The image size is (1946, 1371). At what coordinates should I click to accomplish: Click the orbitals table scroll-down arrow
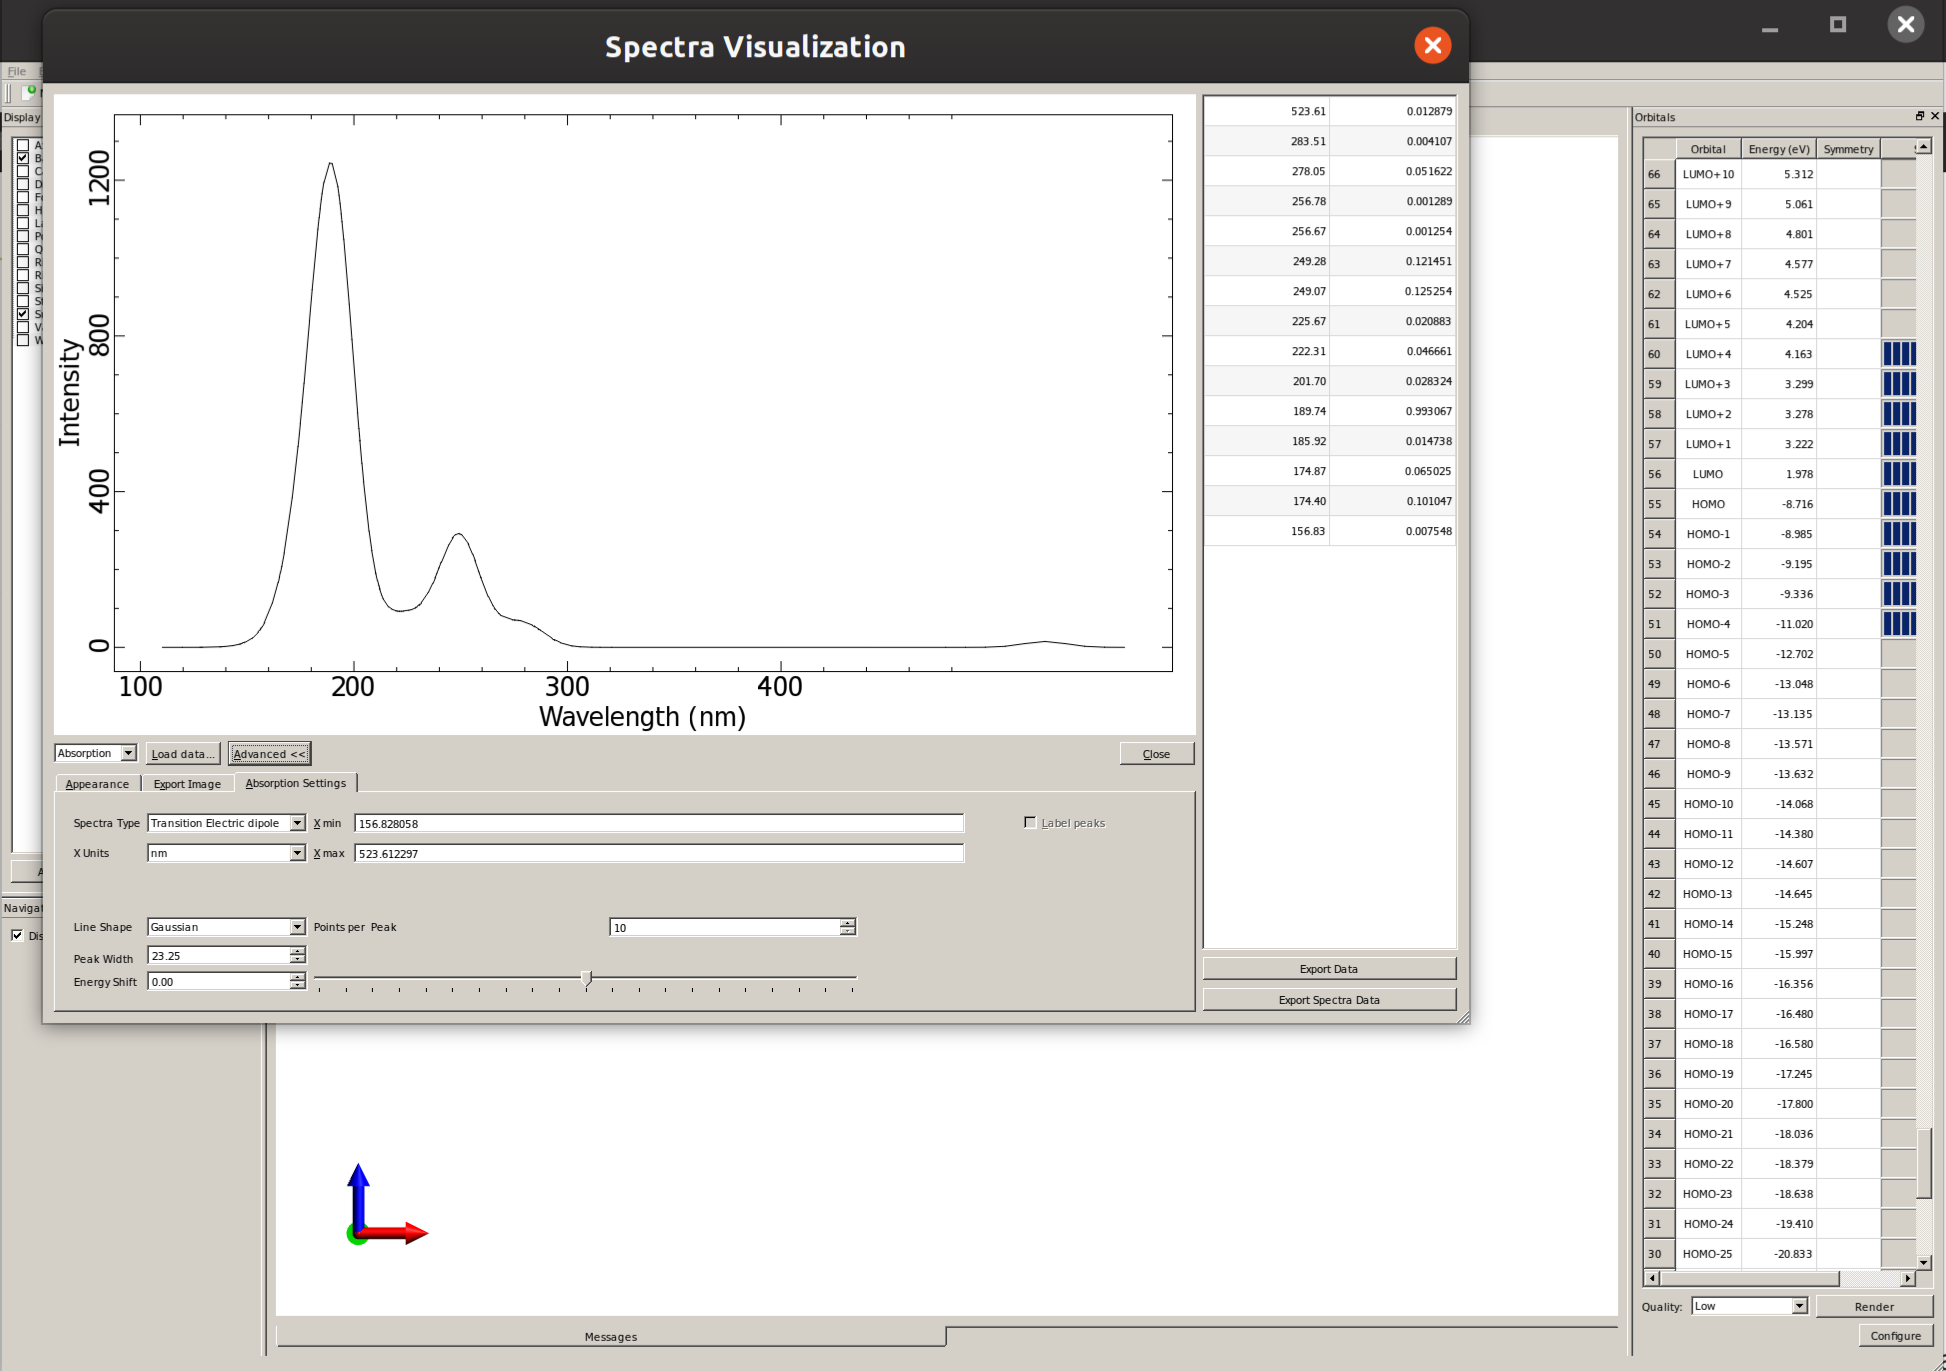tap(1923, 1262)
